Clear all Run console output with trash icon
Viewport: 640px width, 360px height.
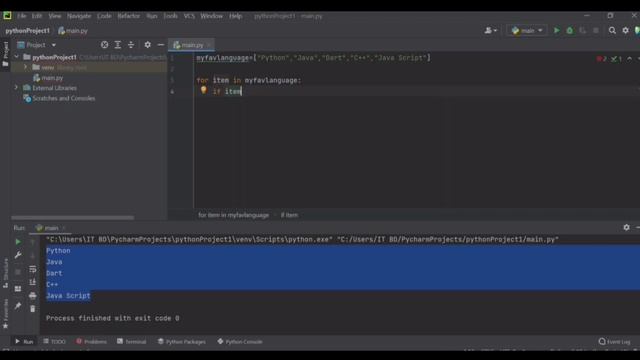tap(33, 309)
